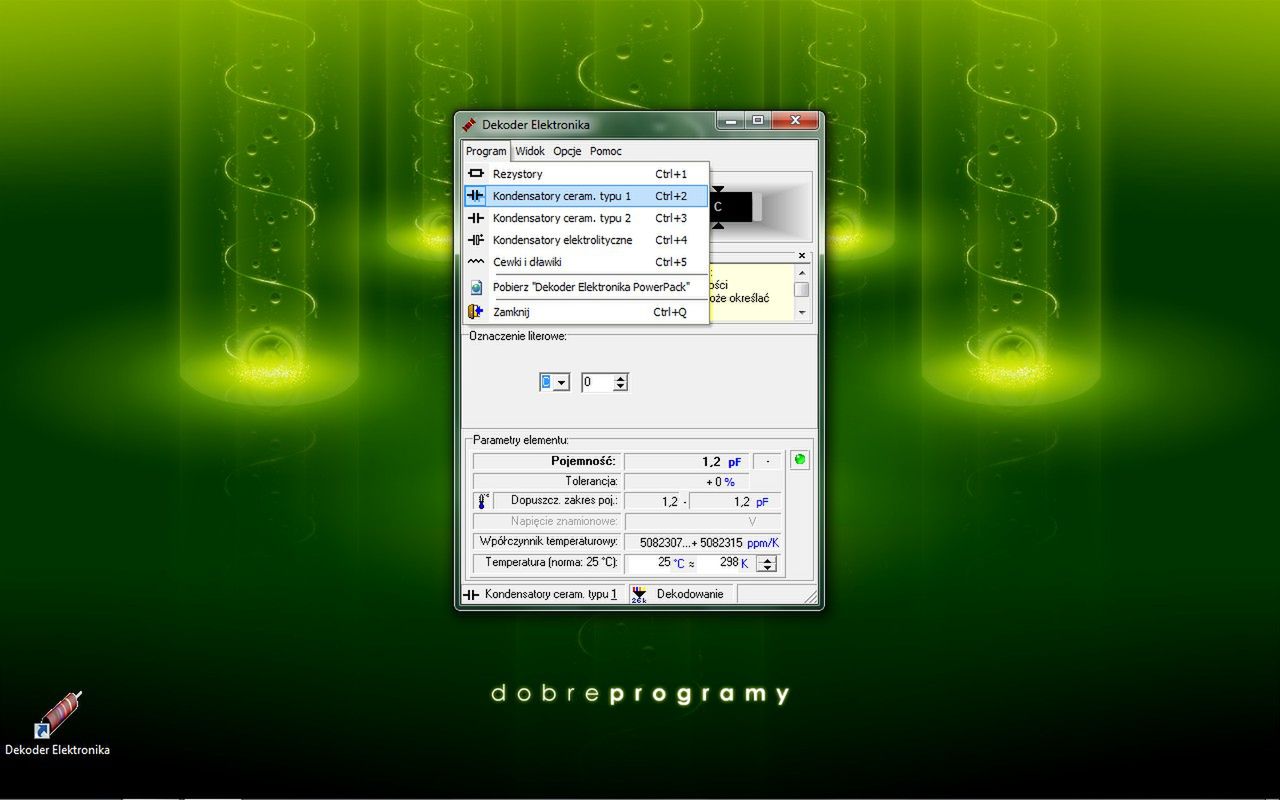Minimize the Dekoder Elektronika window

[732, 121]
